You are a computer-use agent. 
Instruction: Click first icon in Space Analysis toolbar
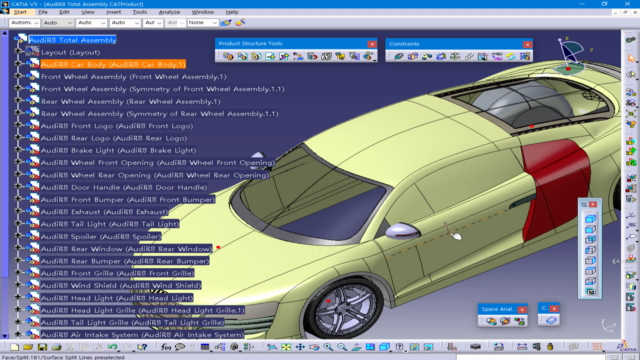(x=491, y=321)
